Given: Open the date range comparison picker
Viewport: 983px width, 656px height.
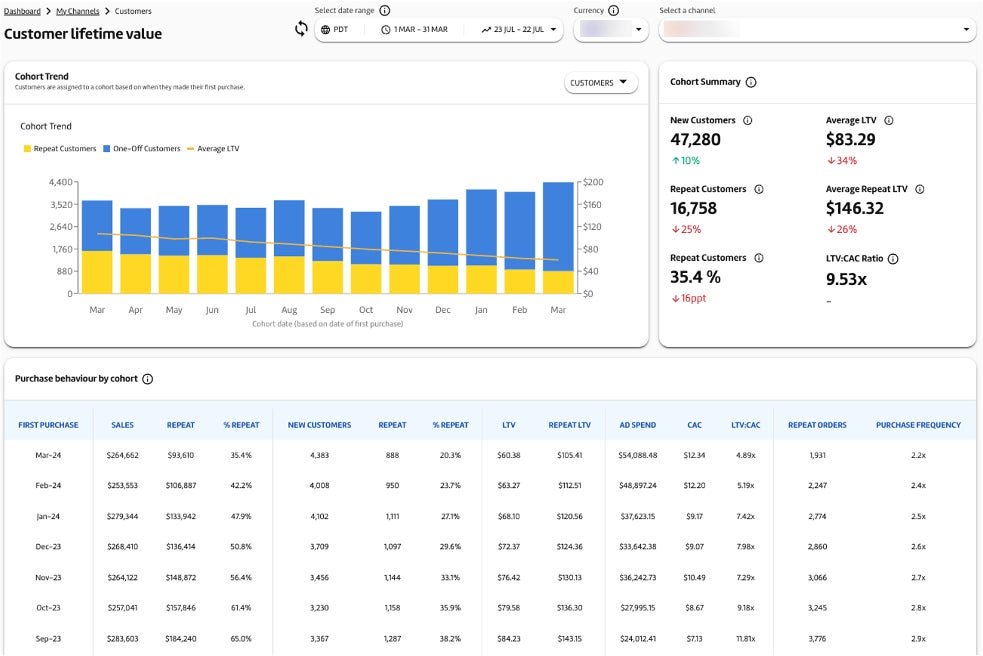Looking at the screenshot, I should click(517, 30).
